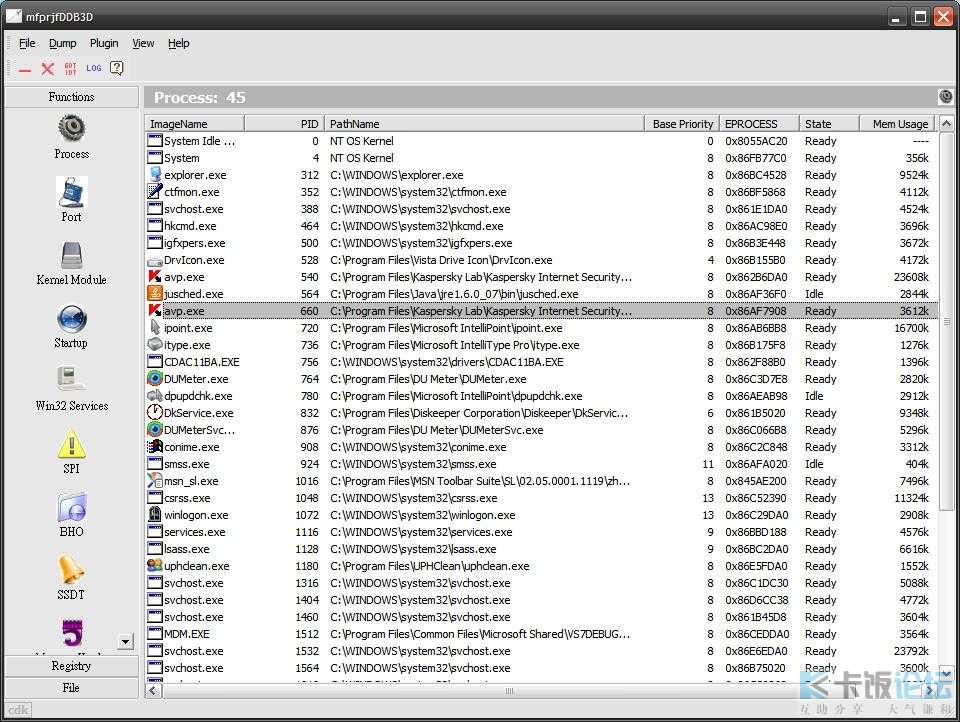The image size is (960, 722).
Task: Select the csrss.exe row
Action: 541,498
